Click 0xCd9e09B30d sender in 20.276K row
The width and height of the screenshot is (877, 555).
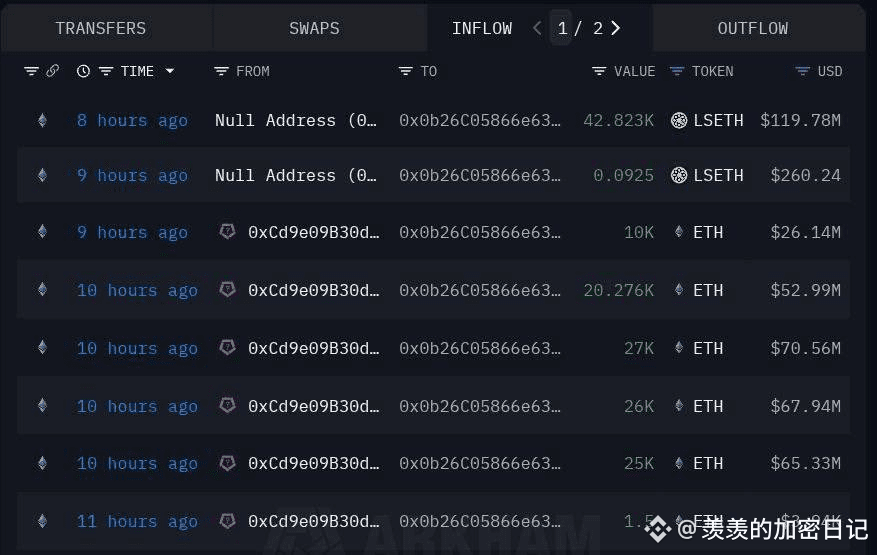click(314, 290)
